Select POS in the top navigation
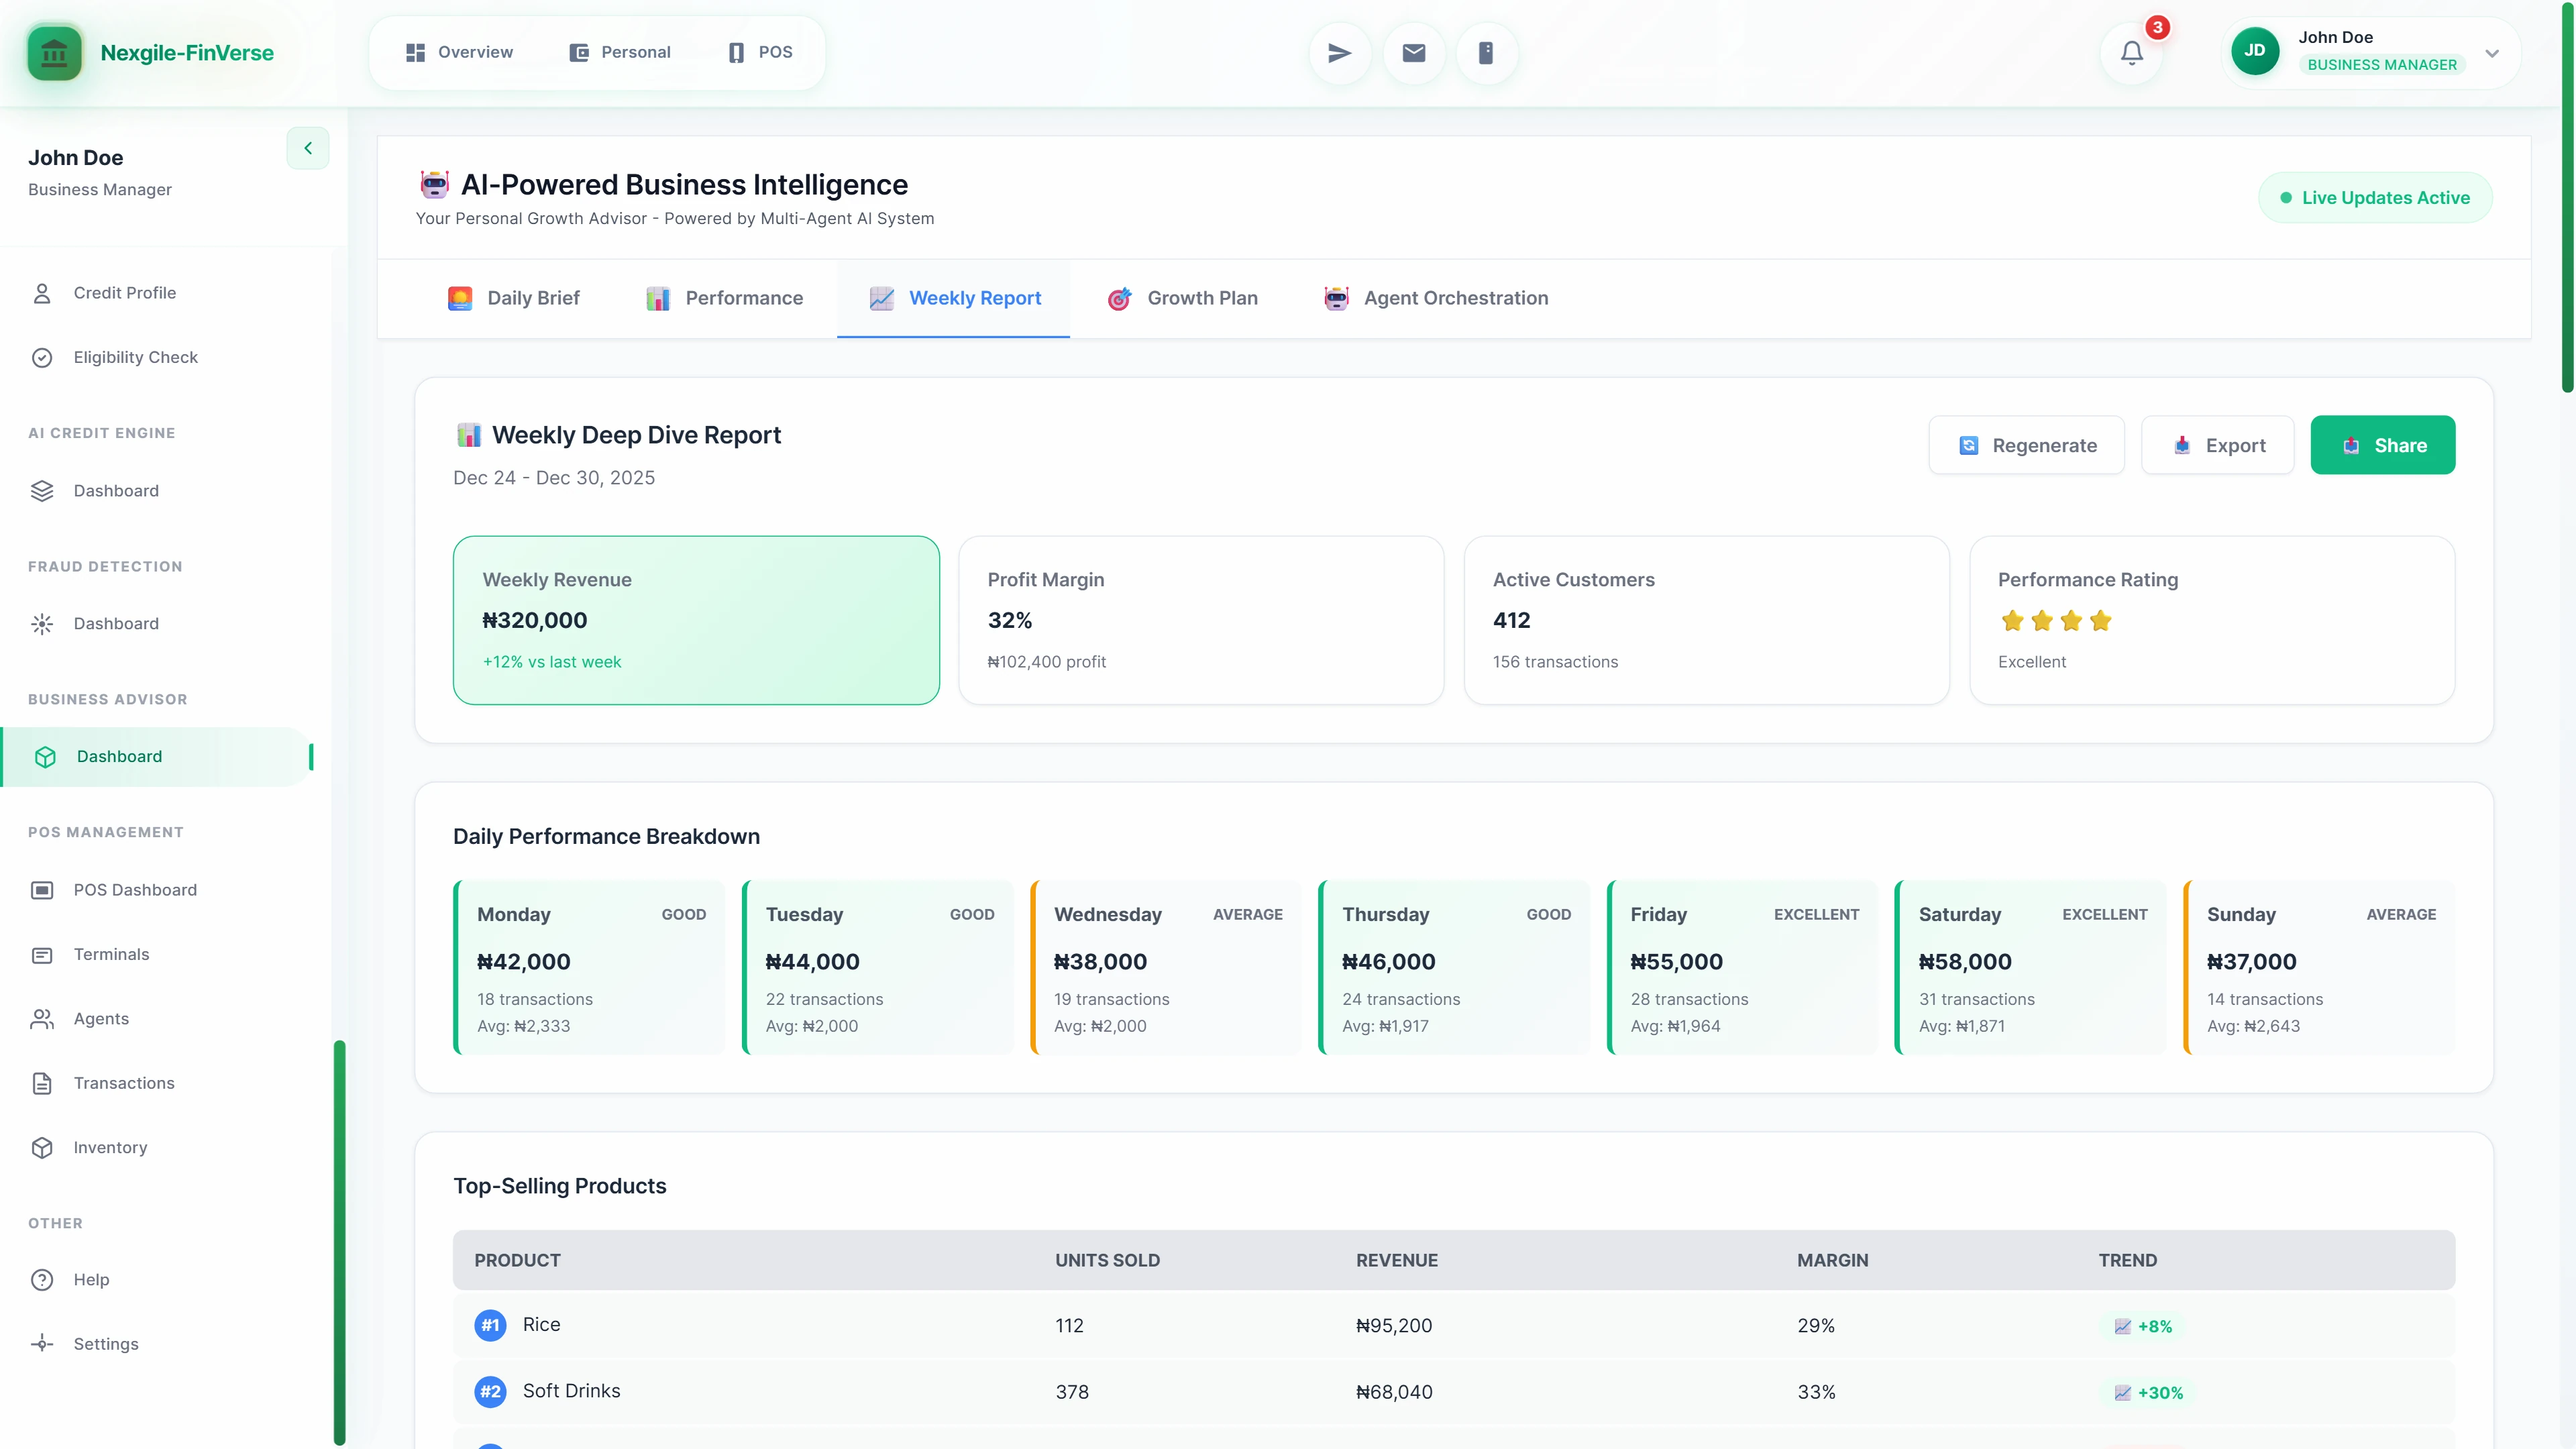 click(x=759, y=52)
